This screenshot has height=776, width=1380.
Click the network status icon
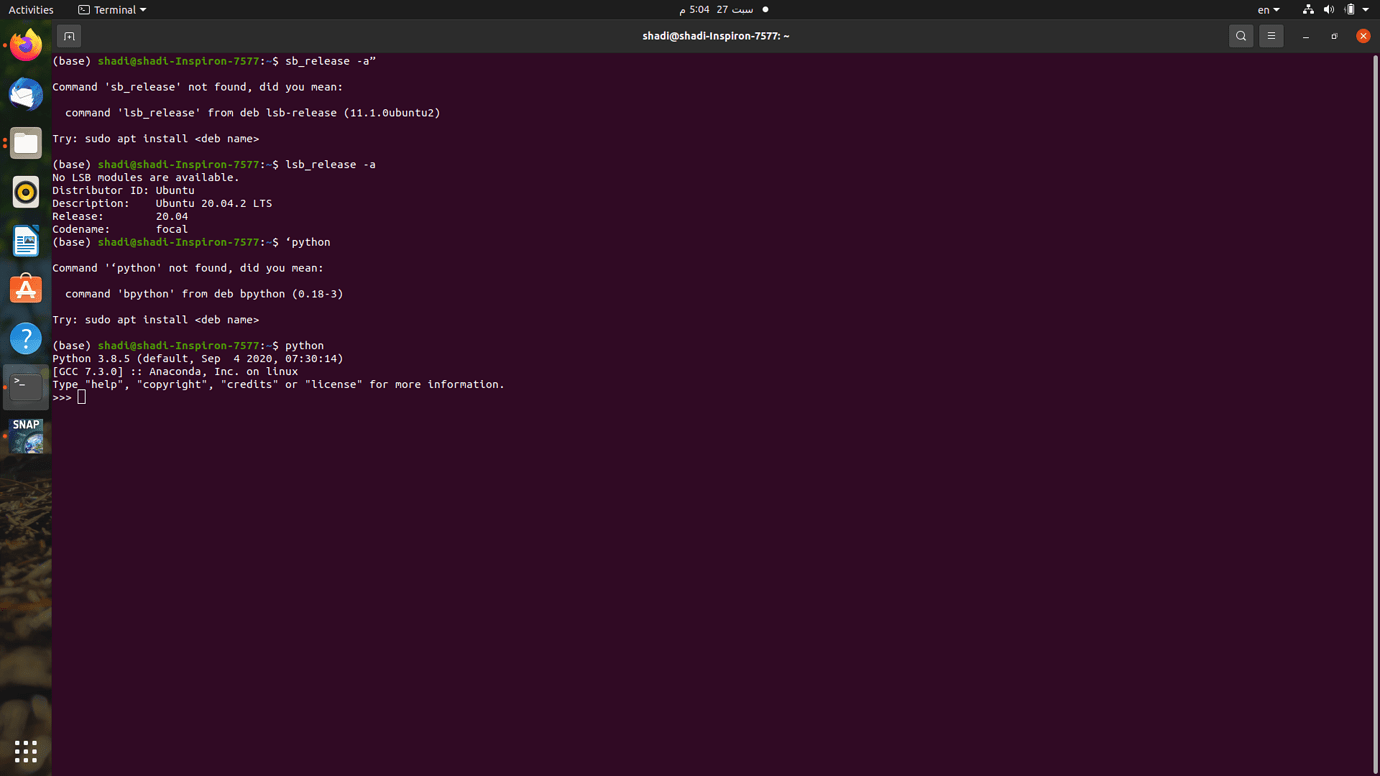1309,9
